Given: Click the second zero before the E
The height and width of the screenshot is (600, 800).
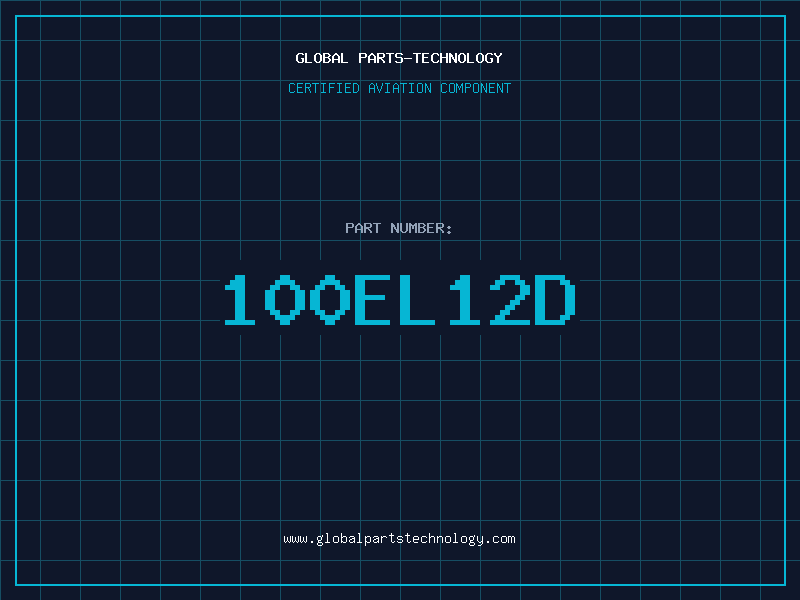Looking at the screenshot, I should click(330, 299).
